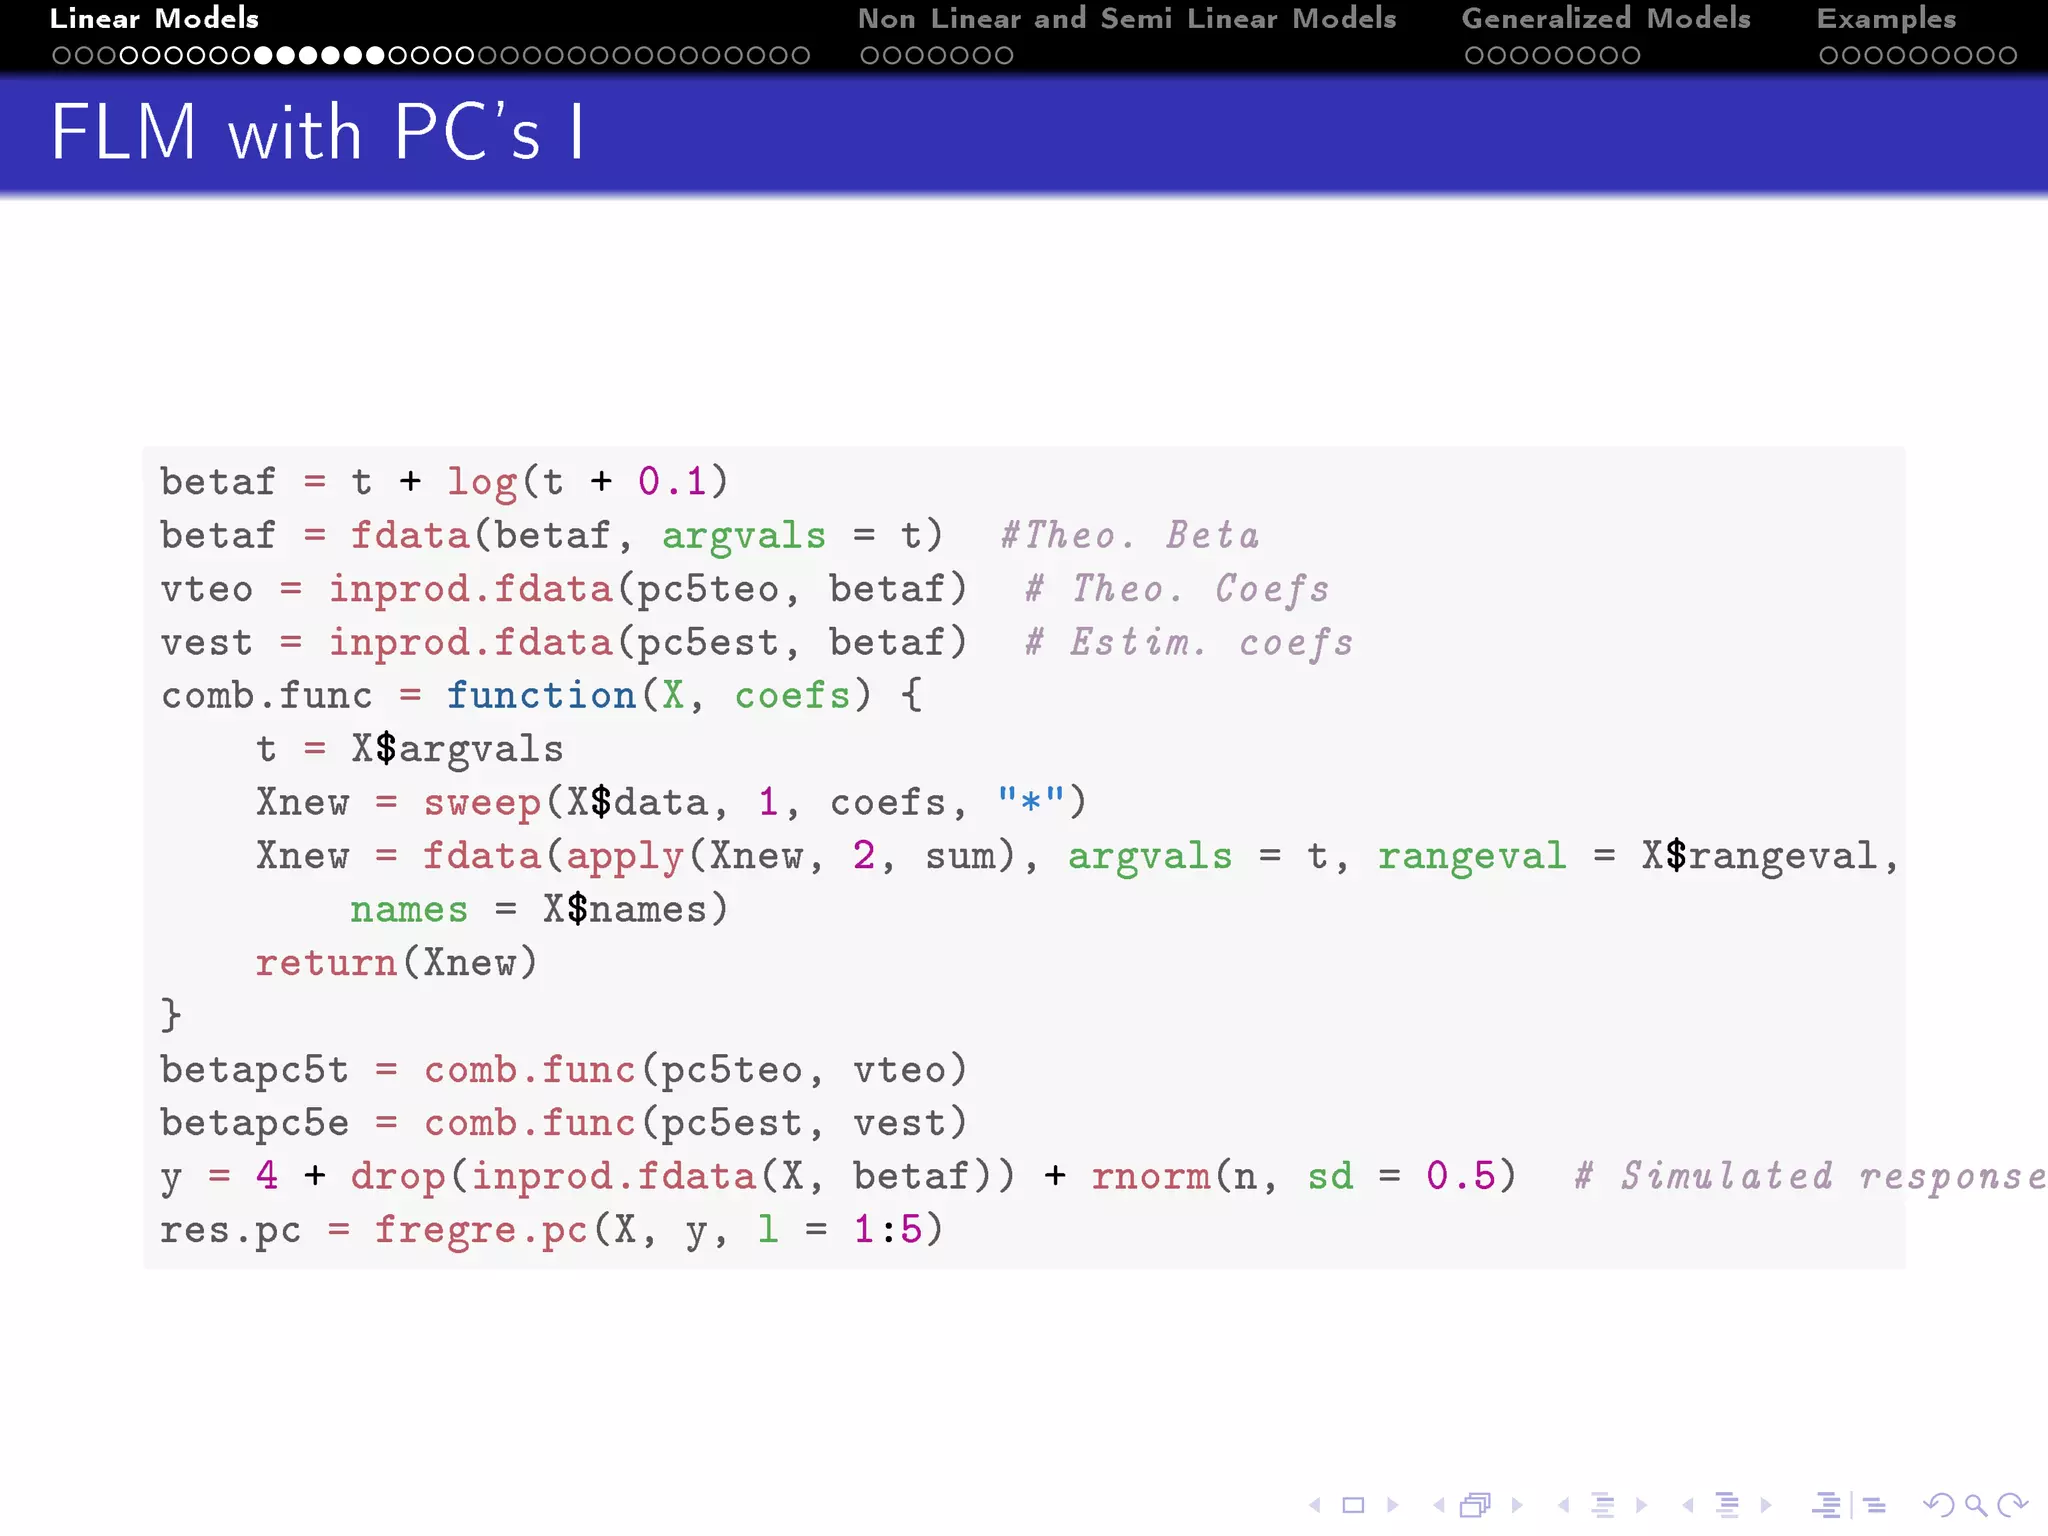Click the previous subsection arrow
The image size is (2048, 1536).
point(1564,1505)
